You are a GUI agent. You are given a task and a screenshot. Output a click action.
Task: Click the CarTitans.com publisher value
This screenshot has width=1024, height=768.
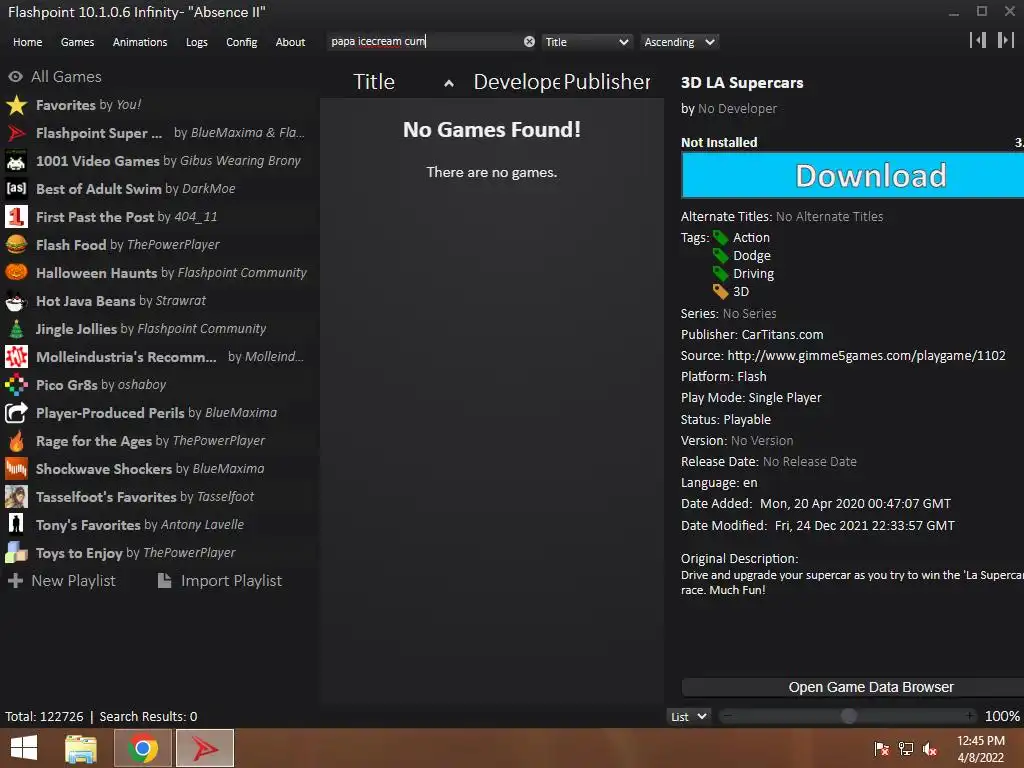782,334
